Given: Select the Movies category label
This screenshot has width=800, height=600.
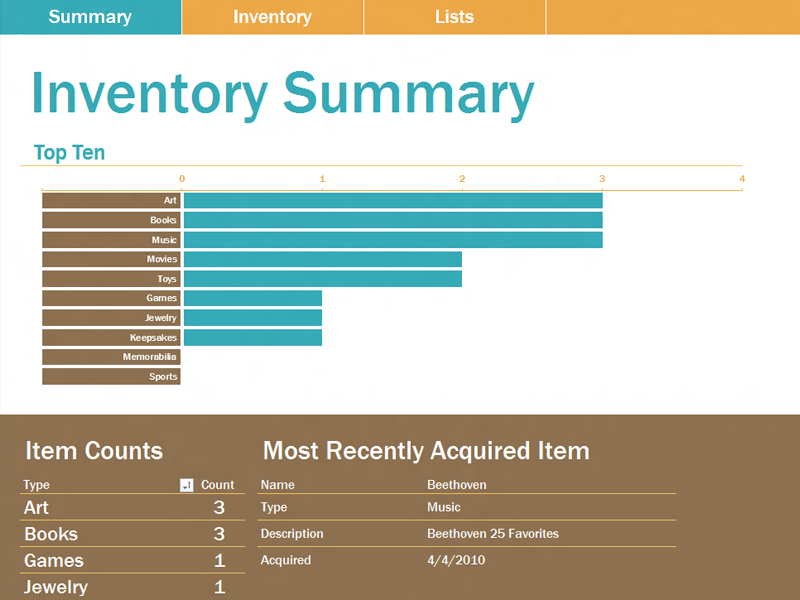Looking at the screenshot, I should tap(111, 259).
